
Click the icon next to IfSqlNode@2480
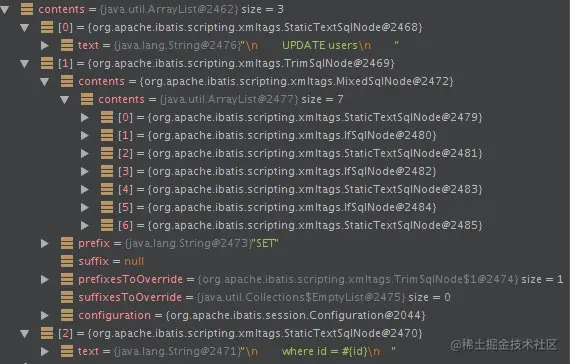click(x=107, y=135)
